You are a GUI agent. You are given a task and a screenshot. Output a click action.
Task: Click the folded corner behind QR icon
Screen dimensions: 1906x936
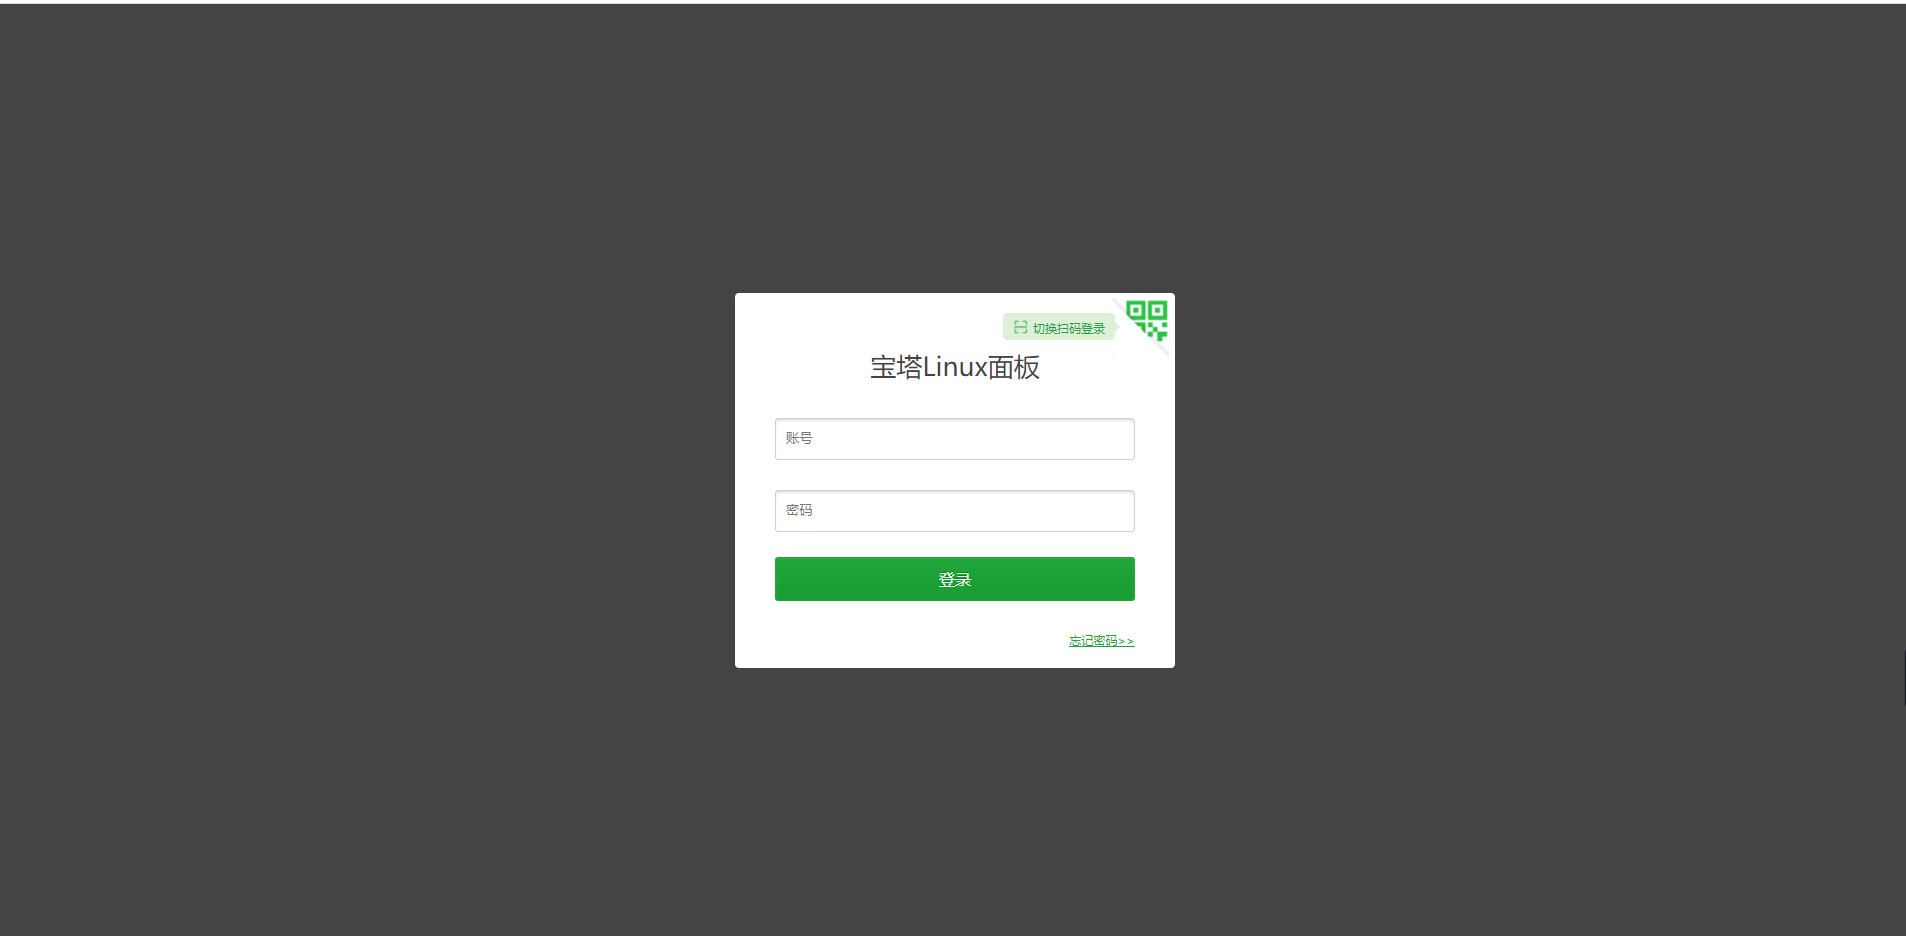(x=1162, y=347)
